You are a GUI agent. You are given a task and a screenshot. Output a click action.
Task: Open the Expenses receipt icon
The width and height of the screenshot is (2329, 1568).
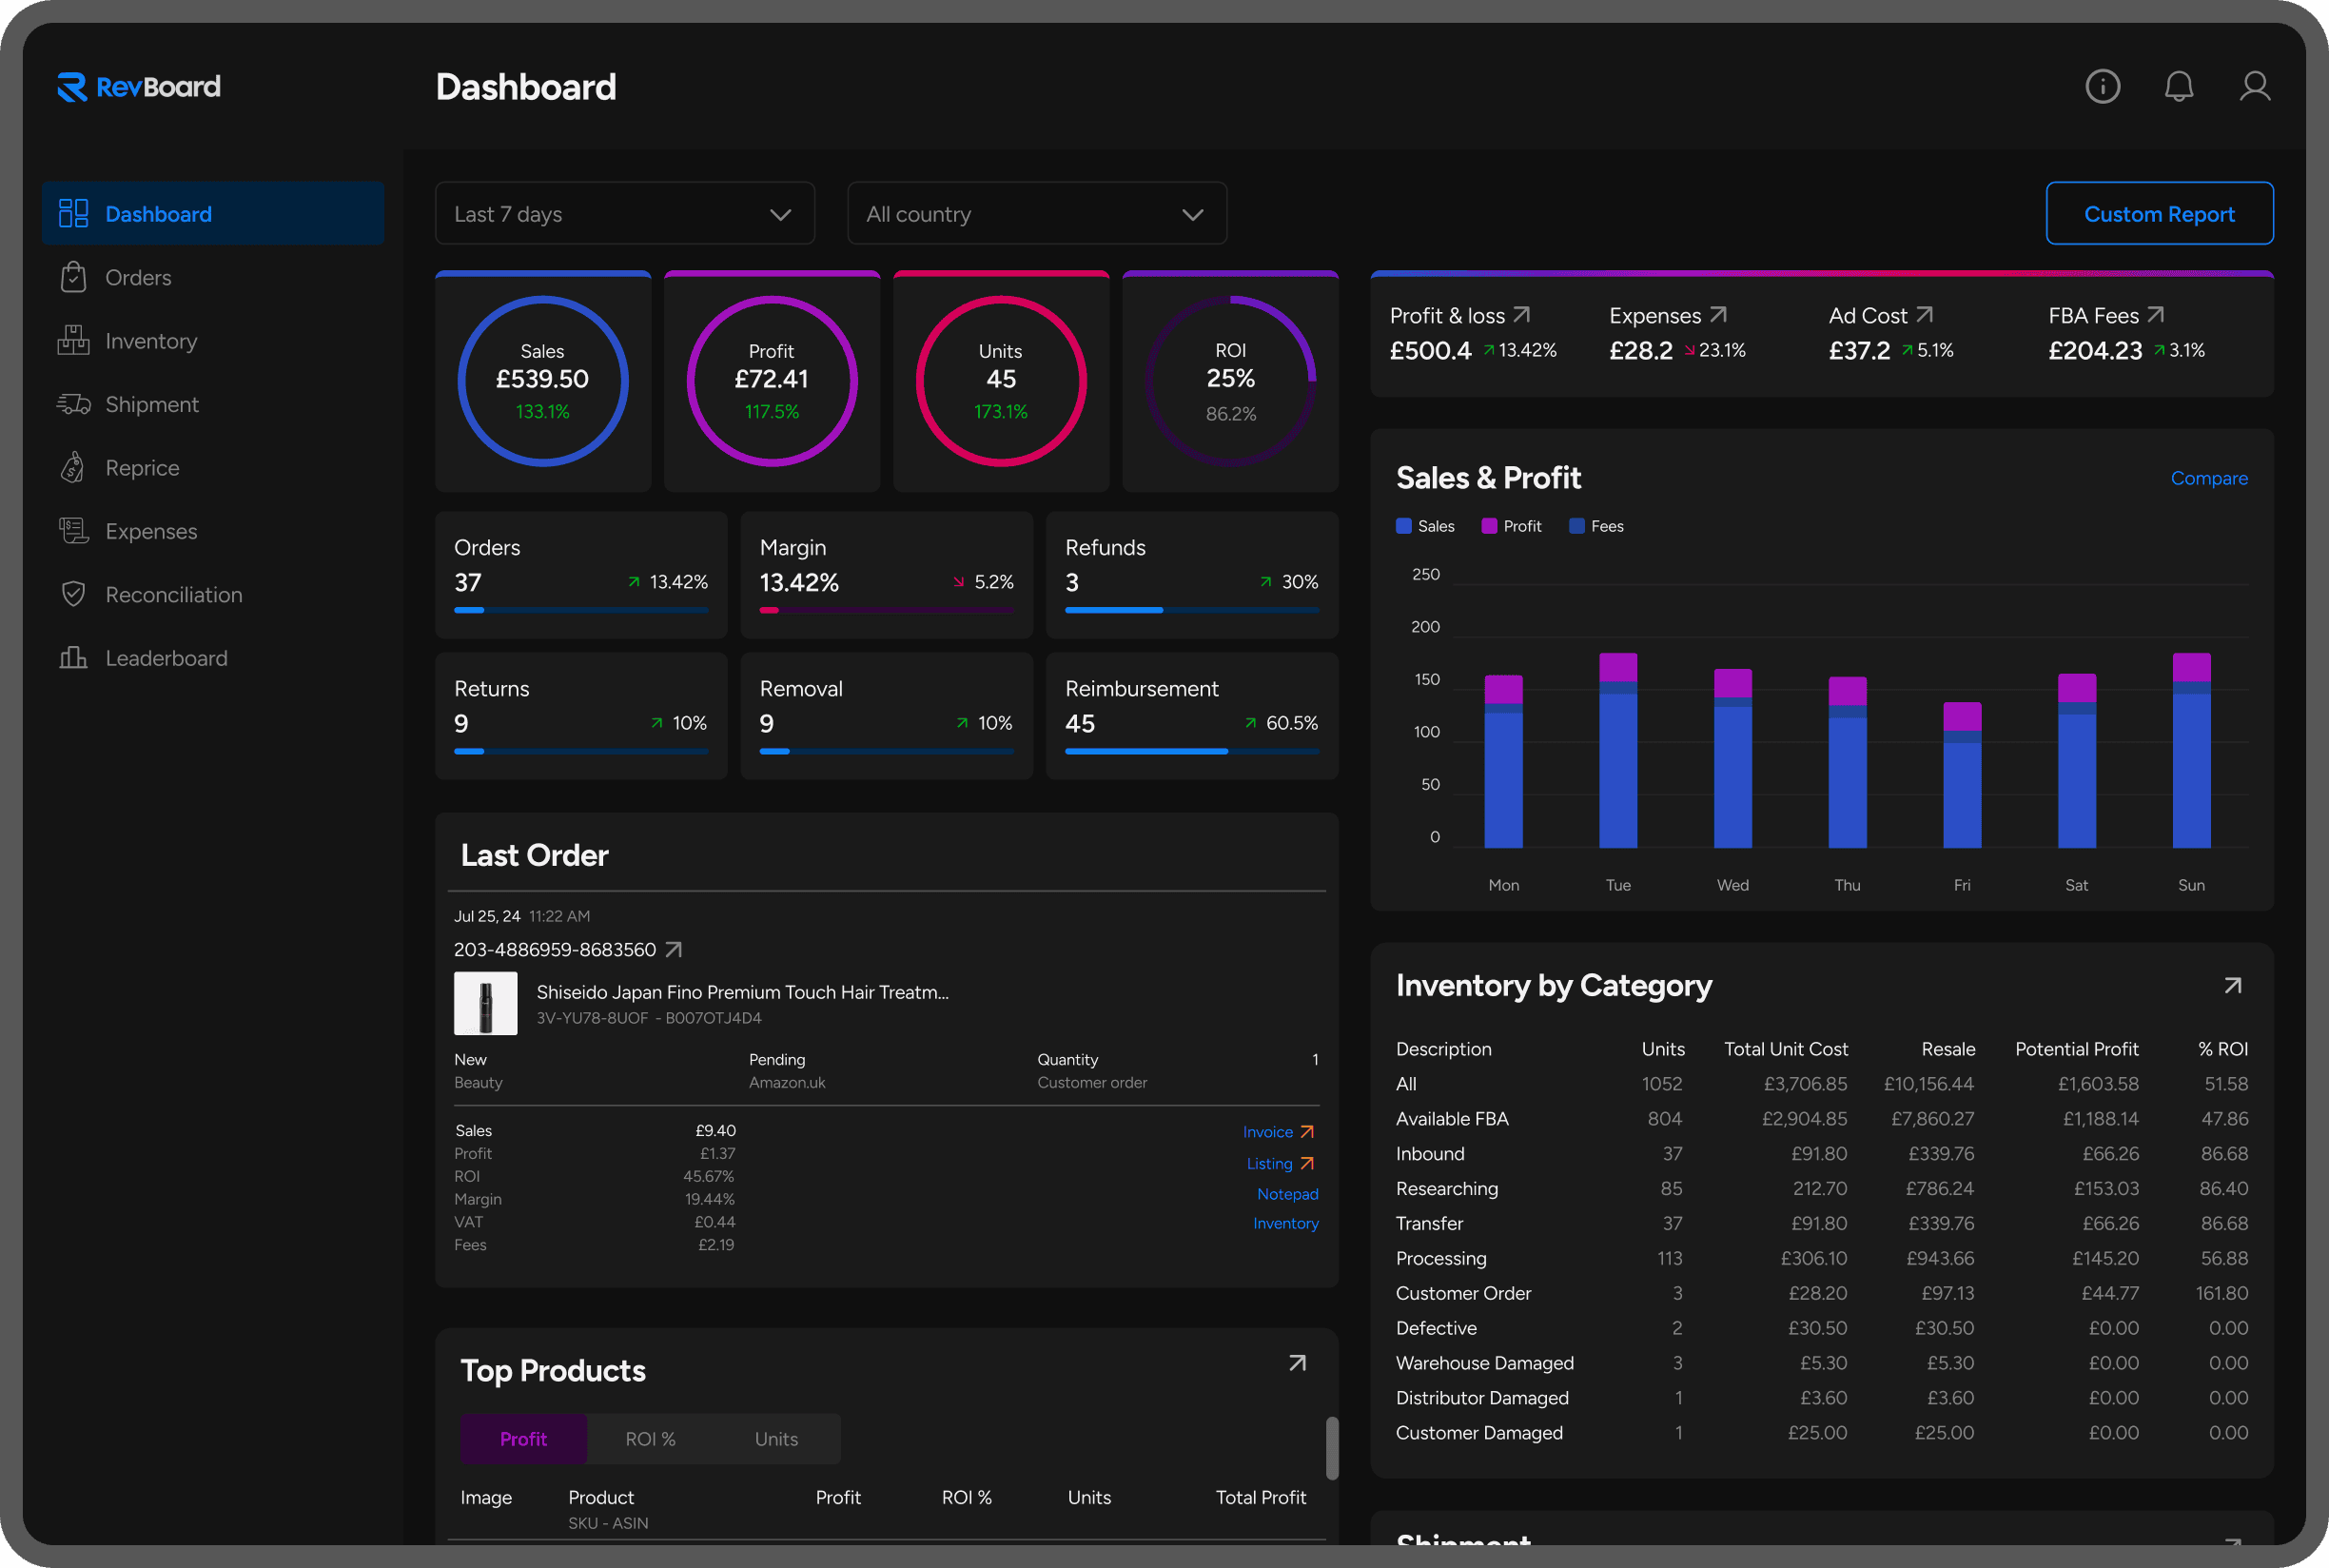tap(73, 531)
